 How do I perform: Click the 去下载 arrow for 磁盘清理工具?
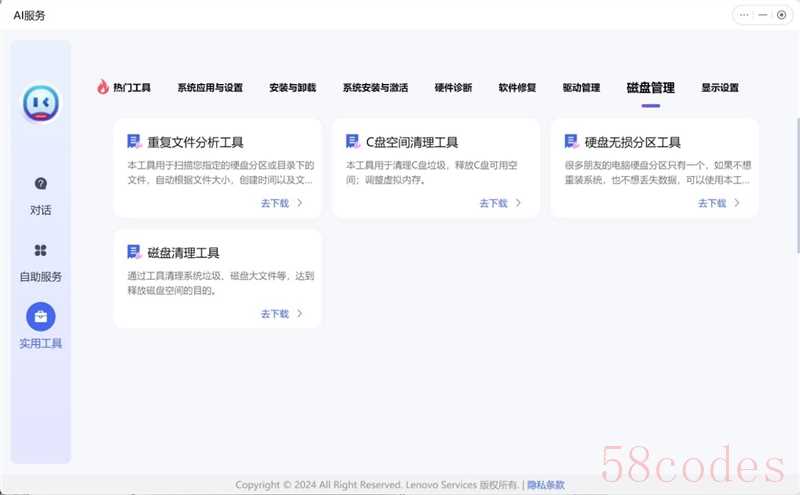pos(300,314)
